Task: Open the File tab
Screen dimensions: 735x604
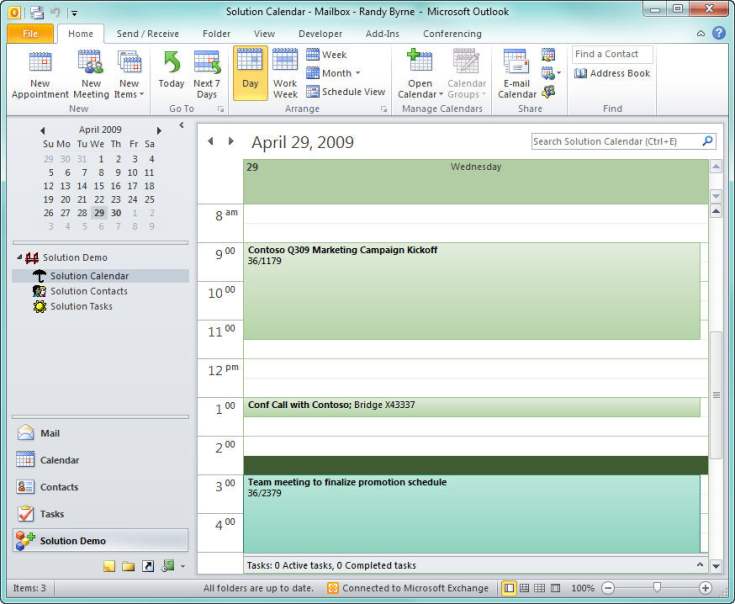Action: click(x=30, y=34)
